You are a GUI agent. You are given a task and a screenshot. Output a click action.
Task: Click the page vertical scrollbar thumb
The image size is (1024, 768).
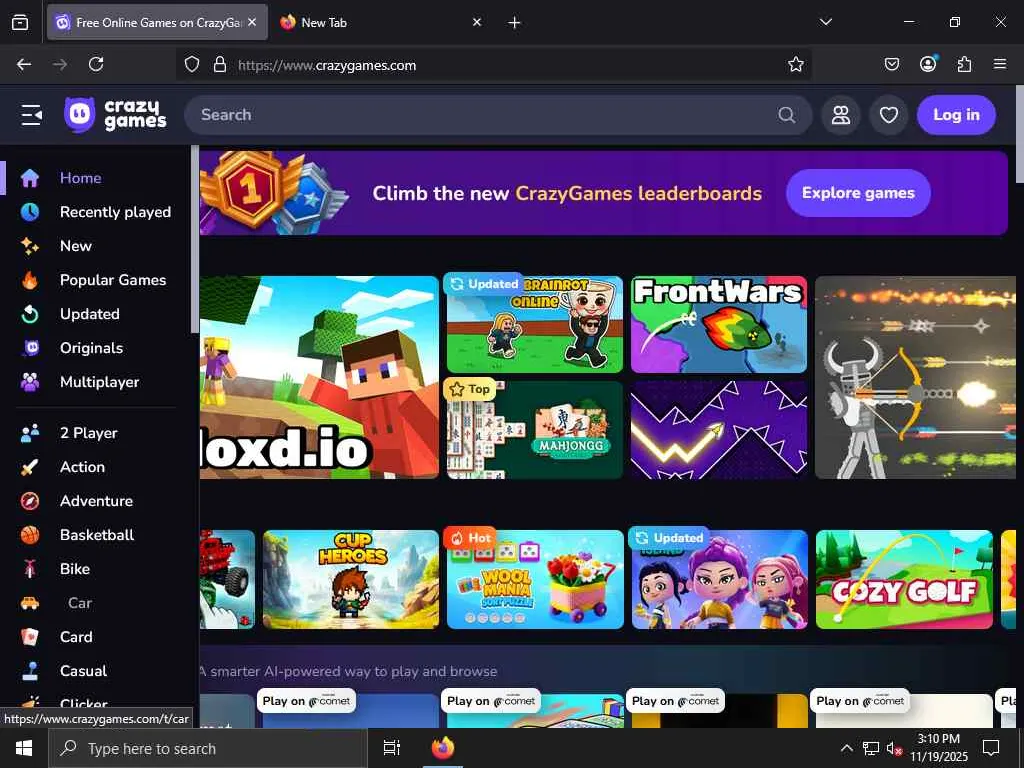pyautogui.click(x=1019, y=135)
